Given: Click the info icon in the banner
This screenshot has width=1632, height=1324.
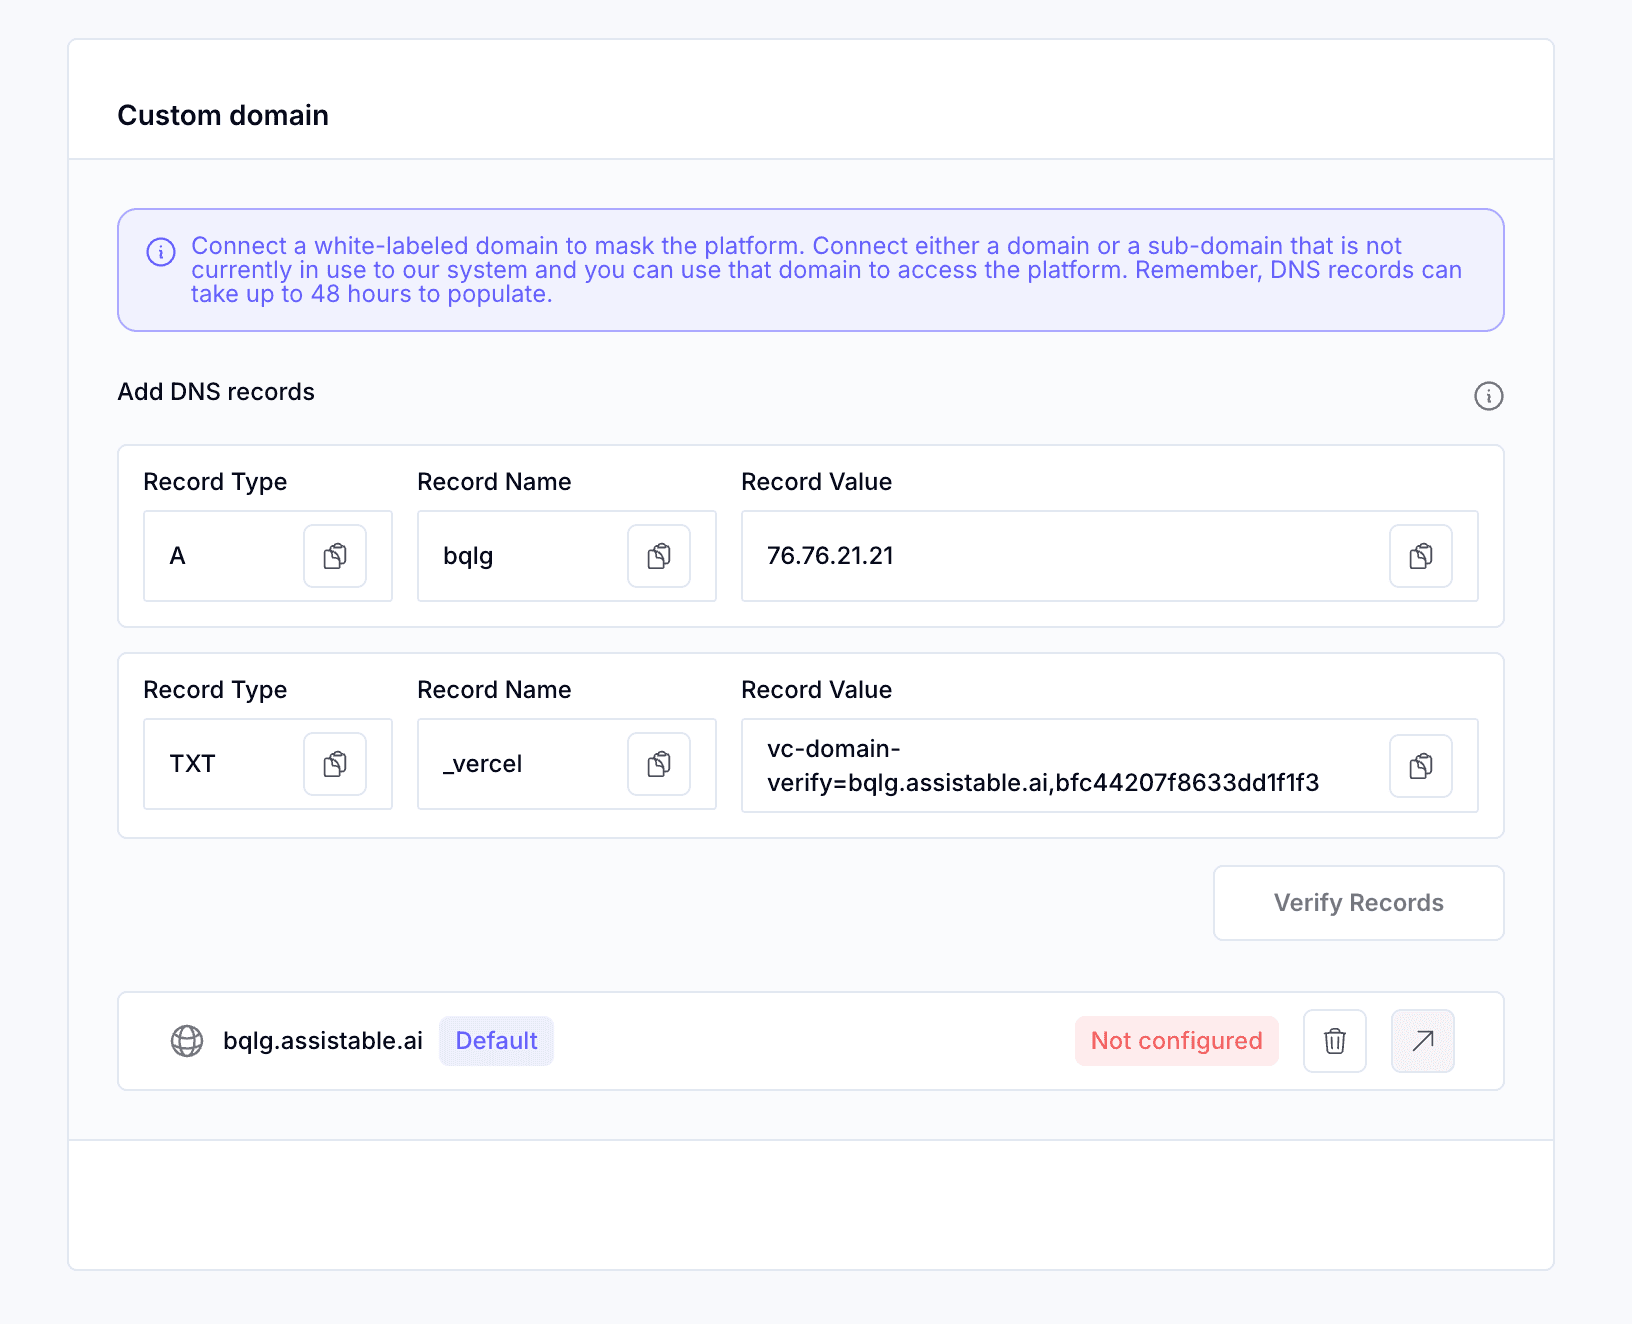Looking at the screenshot, I should [160, 253].
